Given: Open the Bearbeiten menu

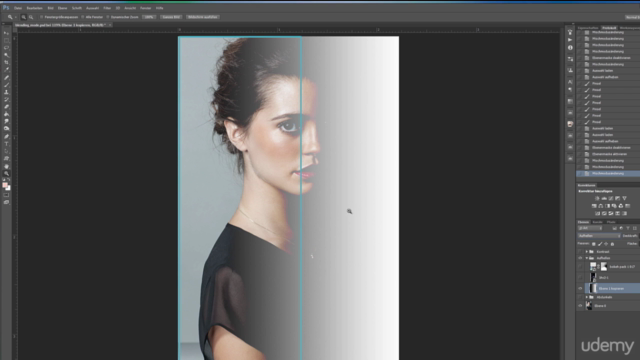Looking at the screenshot, I should [35, 8].
